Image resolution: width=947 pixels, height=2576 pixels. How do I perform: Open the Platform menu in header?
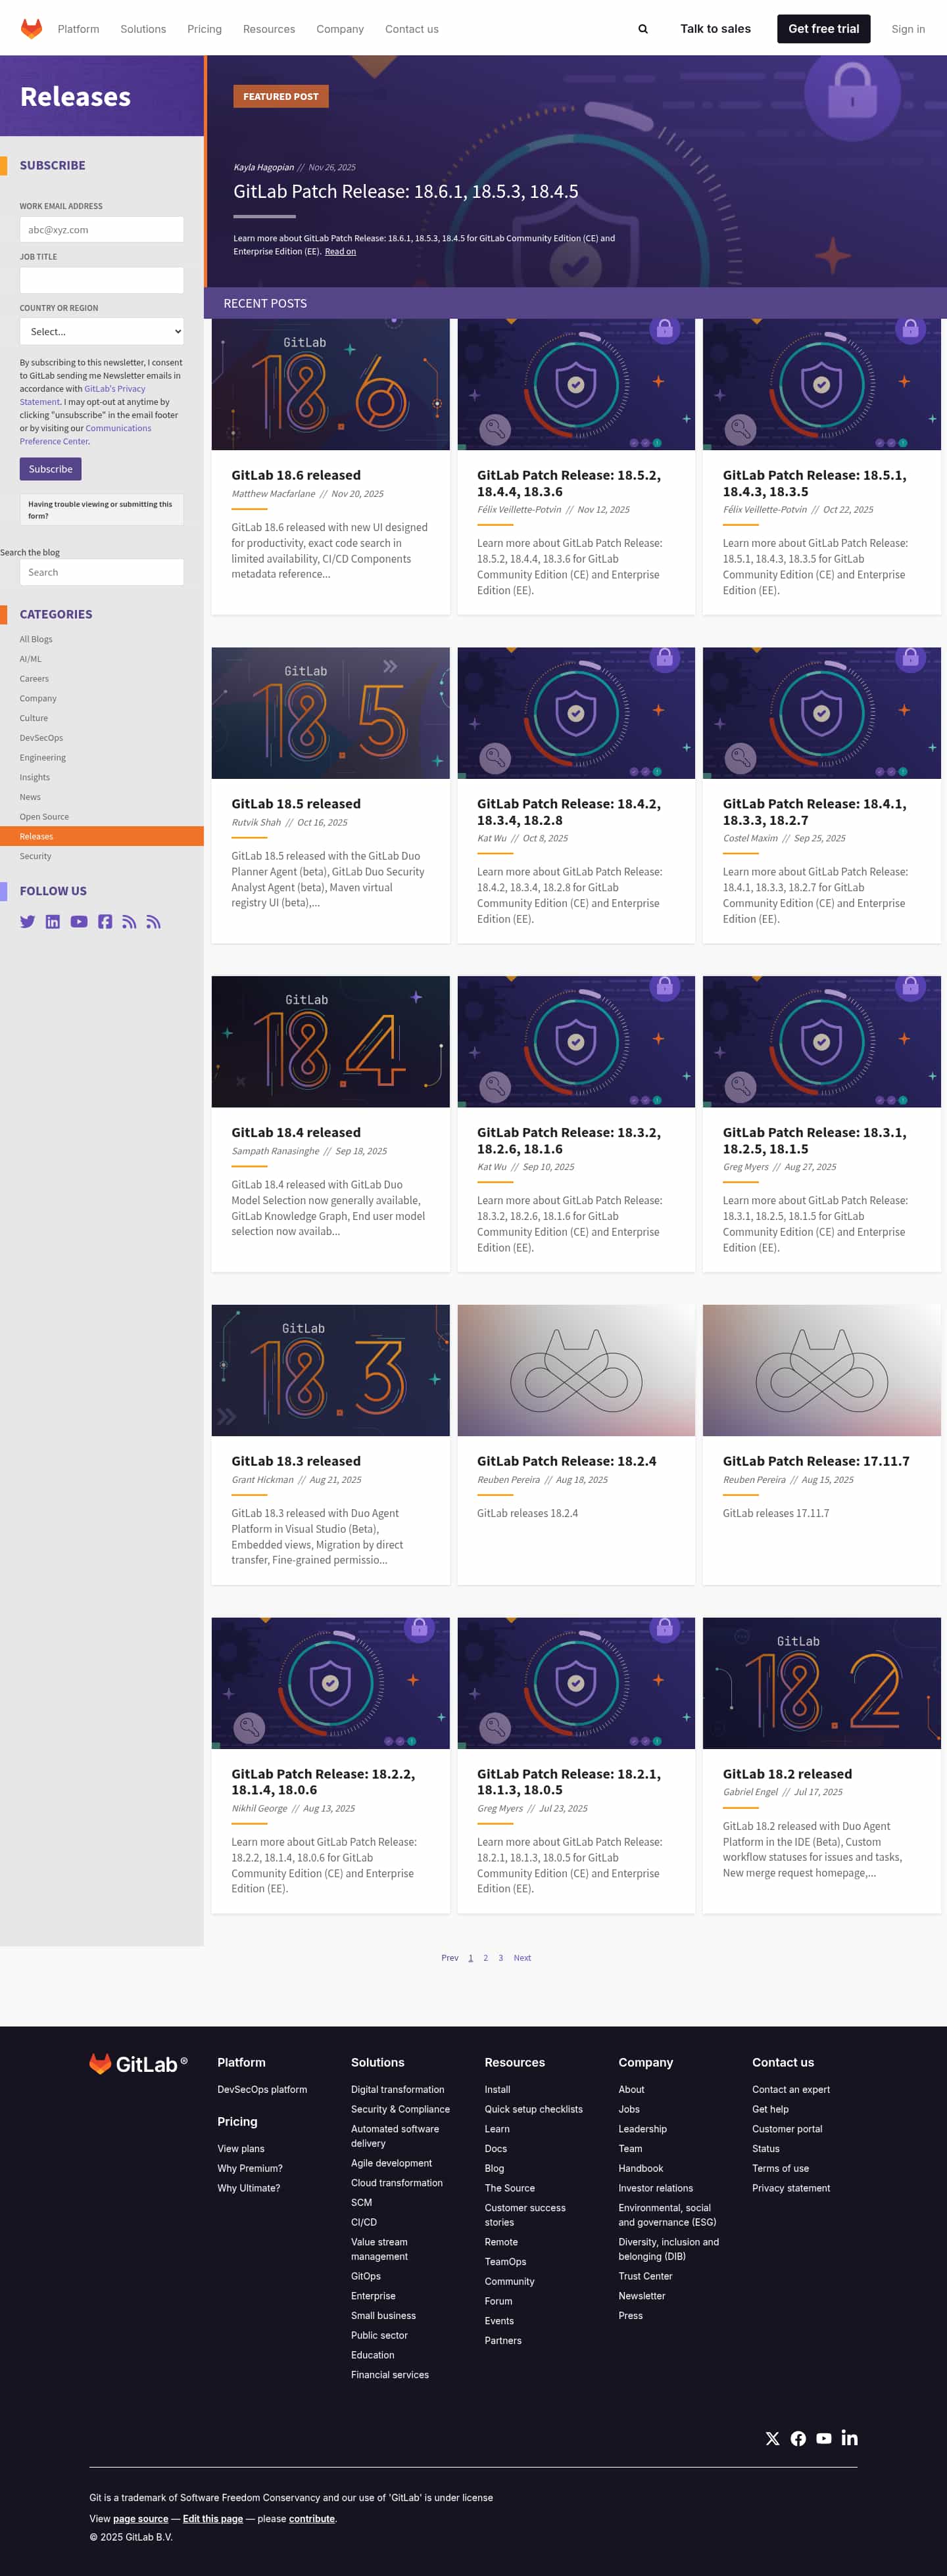[x=78, y=29]
